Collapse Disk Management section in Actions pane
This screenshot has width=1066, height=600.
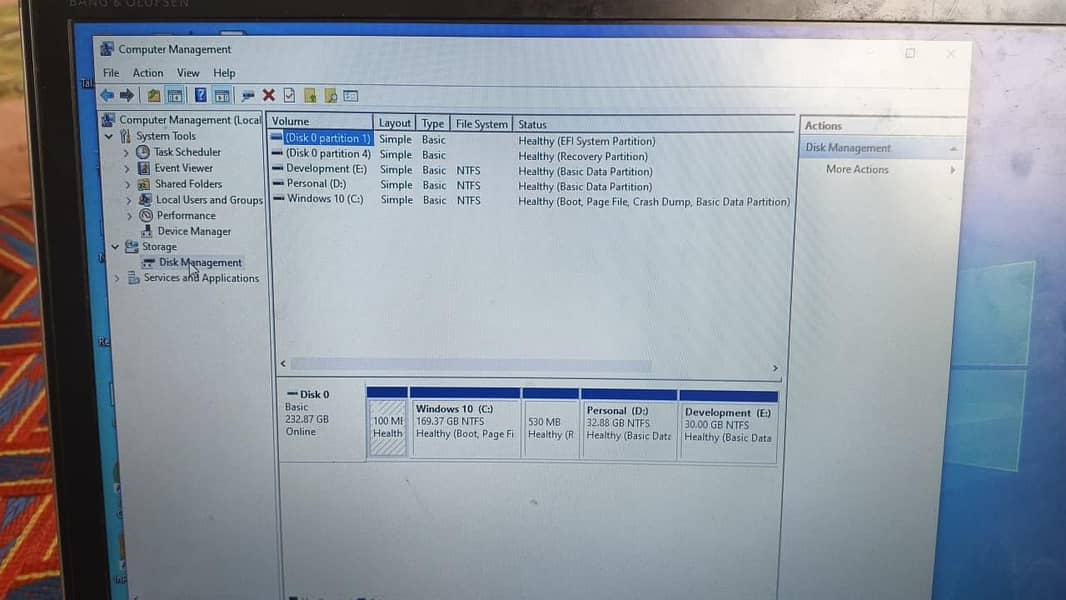click(953, 148)
